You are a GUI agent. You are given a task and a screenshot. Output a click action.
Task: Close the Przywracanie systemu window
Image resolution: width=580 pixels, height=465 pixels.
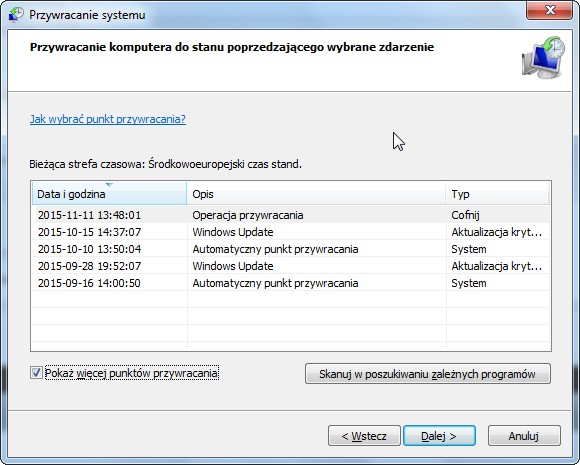pos(550,10)
